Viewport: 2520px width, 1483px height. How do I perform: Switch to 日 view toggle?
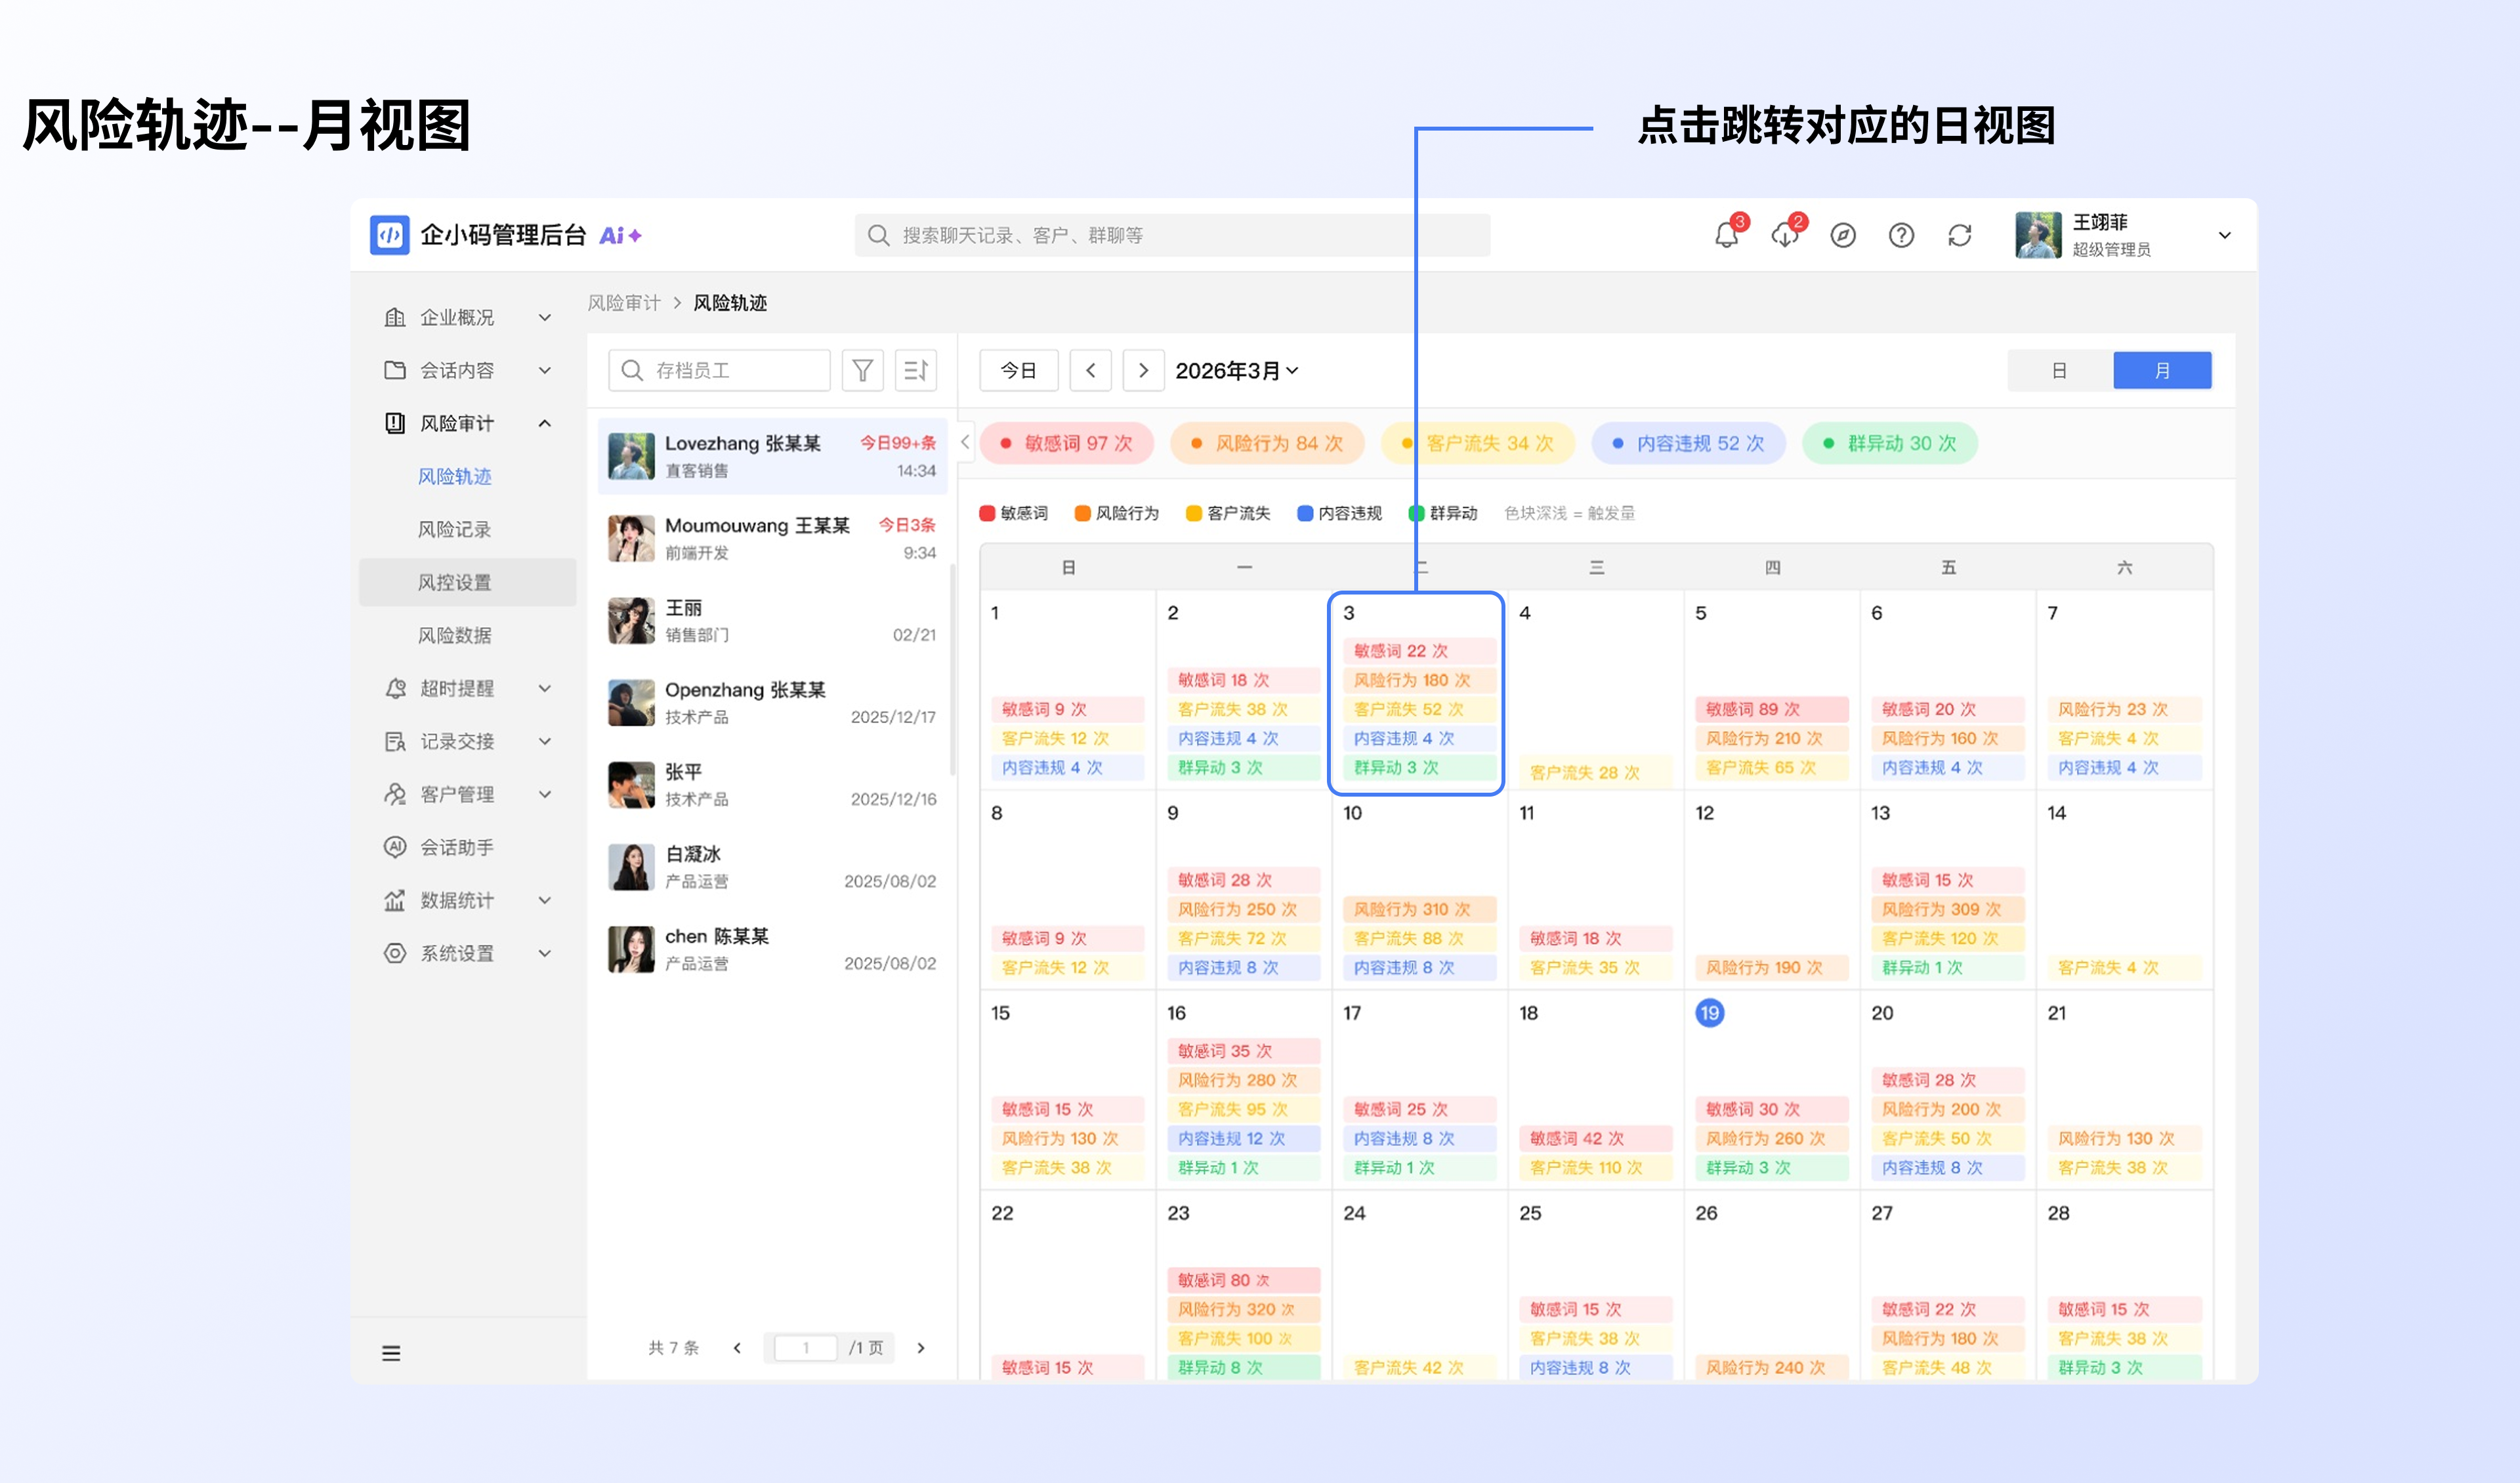click(x=2059, y=370)
